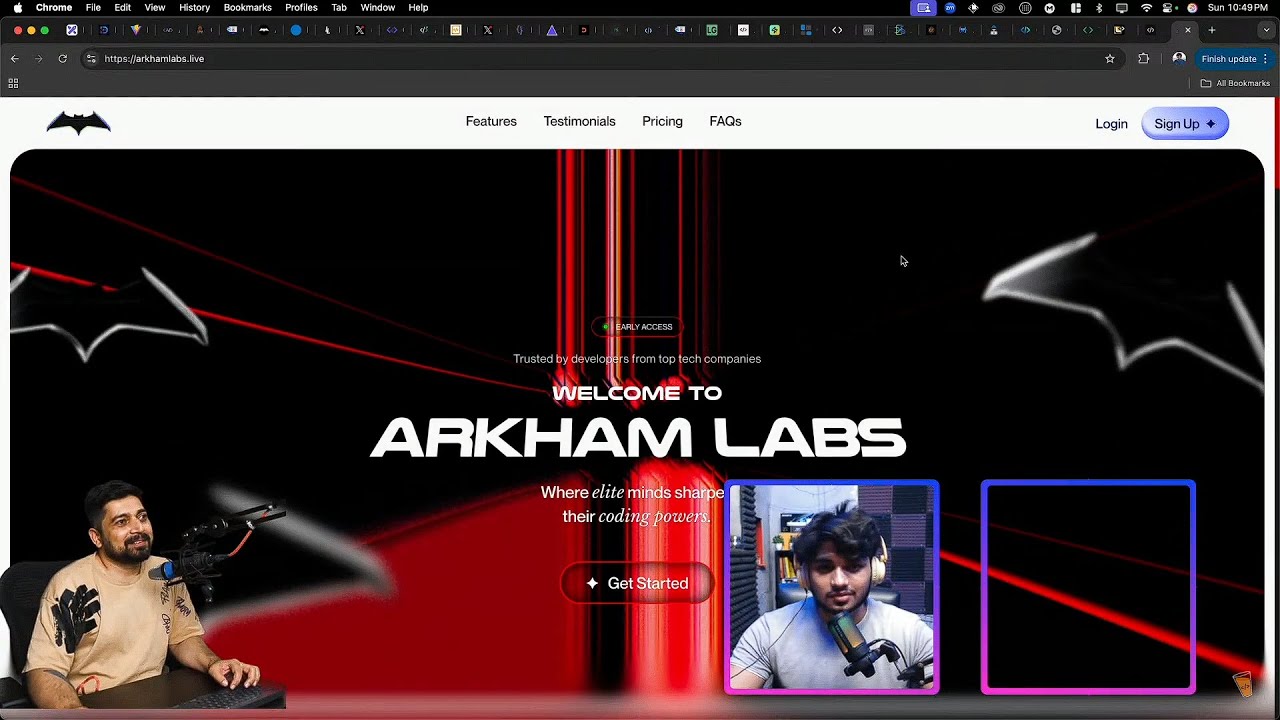Image resolution: width=1280 pixels, height=720 pixels.
Task: Open the apps grid icon in bookmarks bar
Action: (13, 83)
